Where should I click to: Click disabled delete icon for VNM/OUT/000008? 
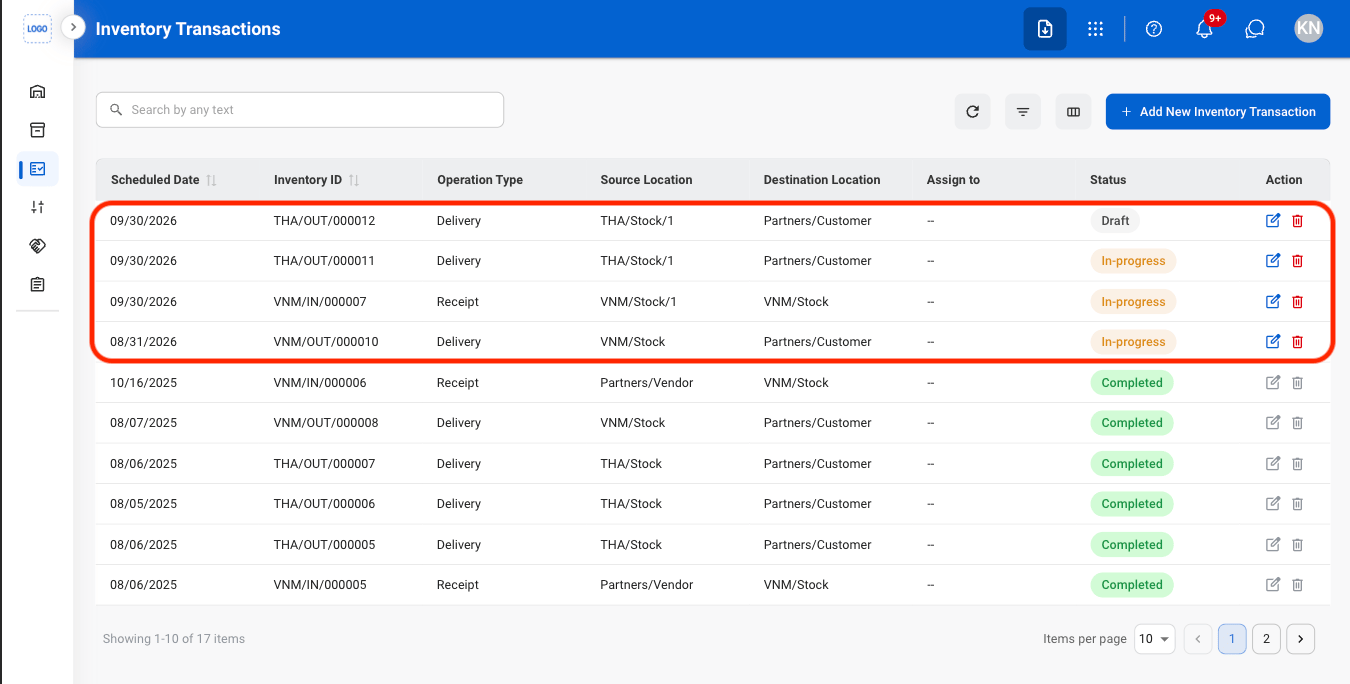point(1297,423)
